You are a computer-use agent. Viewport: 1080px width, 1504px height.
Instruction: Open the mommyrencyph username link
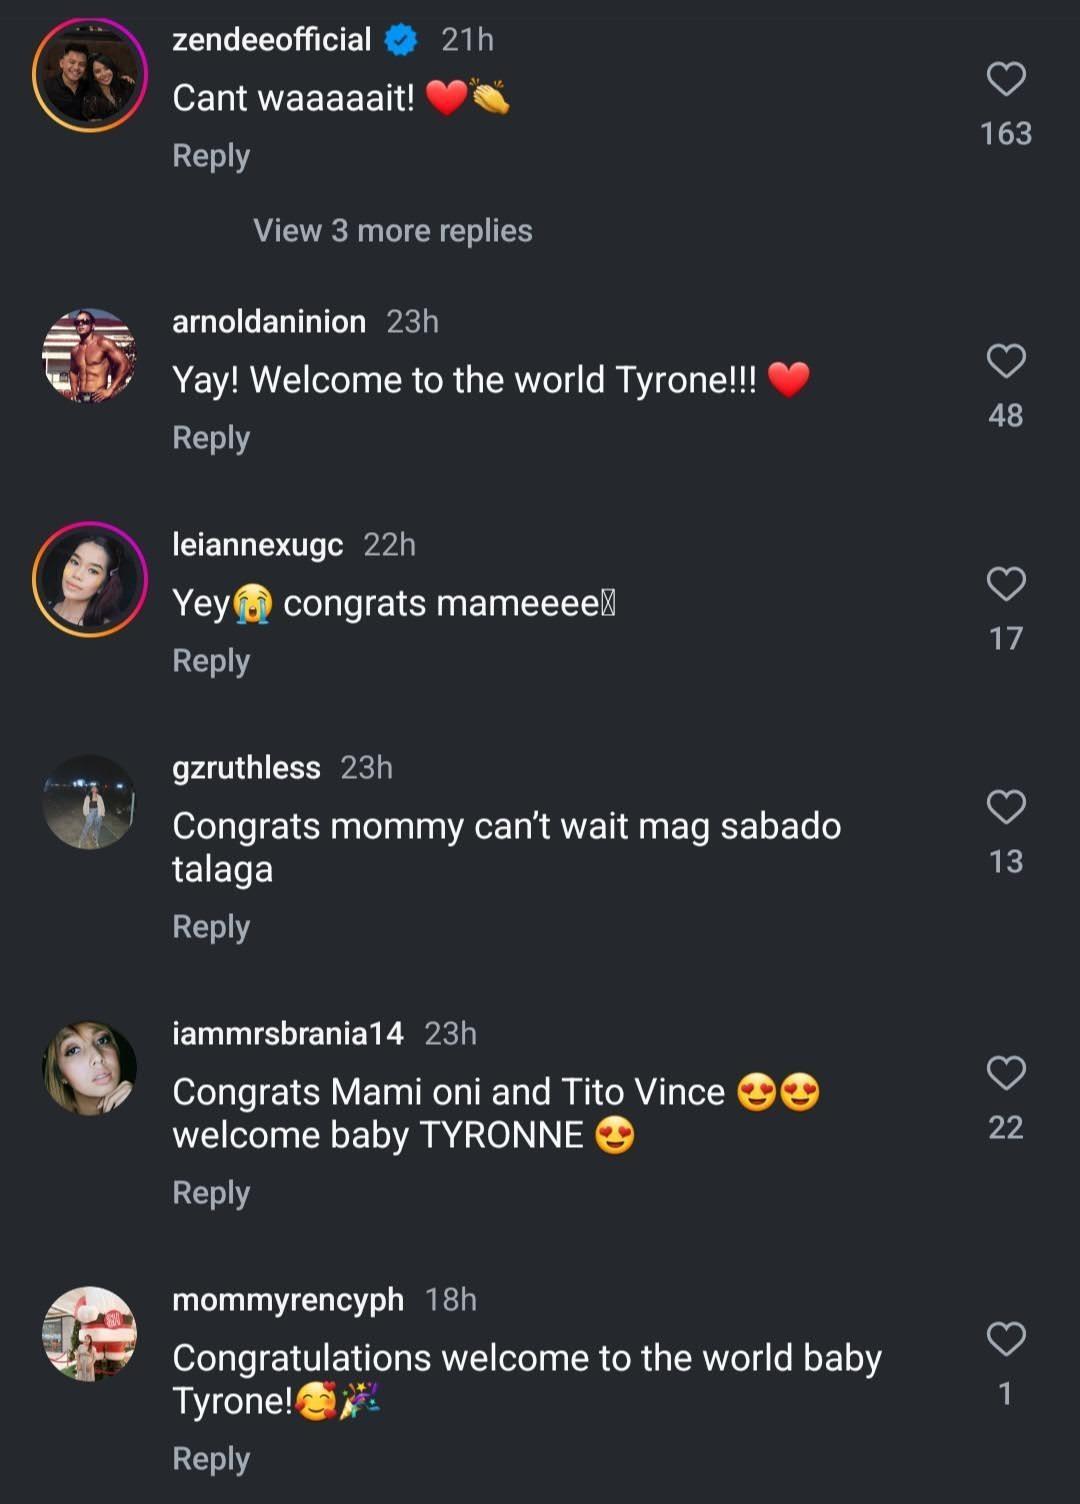tap(288, 1300)
